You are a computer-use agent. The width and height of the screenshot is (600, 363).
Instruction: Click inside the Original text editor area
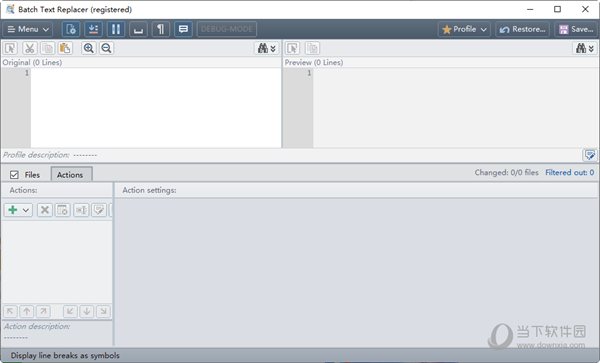click(x=156, y=108)
